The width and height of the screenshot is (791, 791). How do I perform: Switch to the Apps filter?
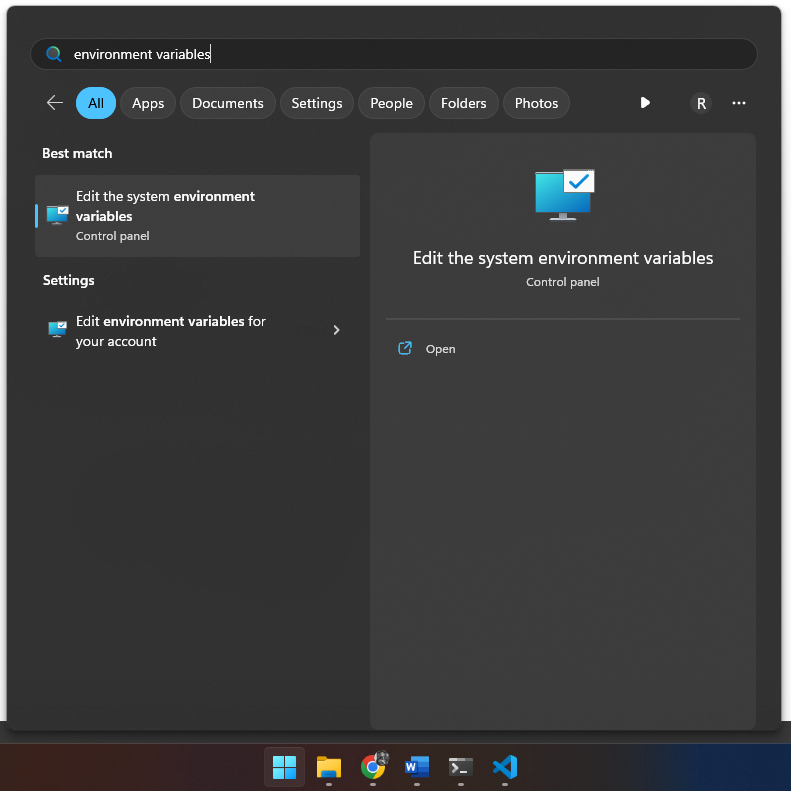tap(148, 103)
